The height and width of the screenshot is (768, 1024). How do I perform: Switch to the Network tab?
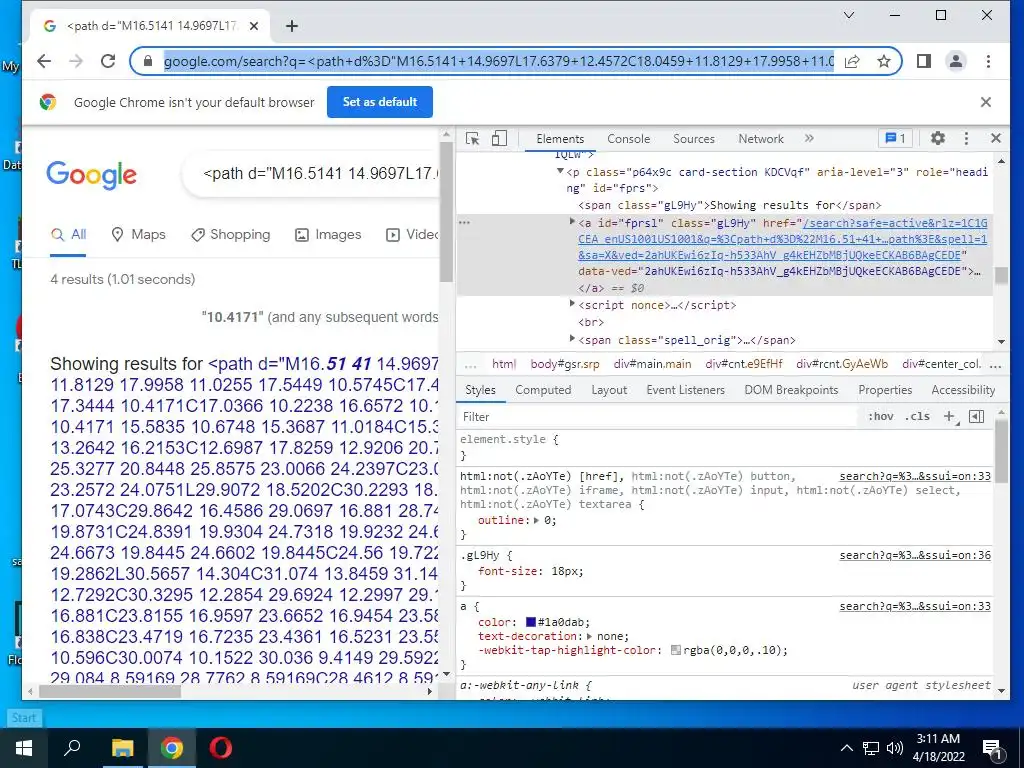click(x=761, y=138)
